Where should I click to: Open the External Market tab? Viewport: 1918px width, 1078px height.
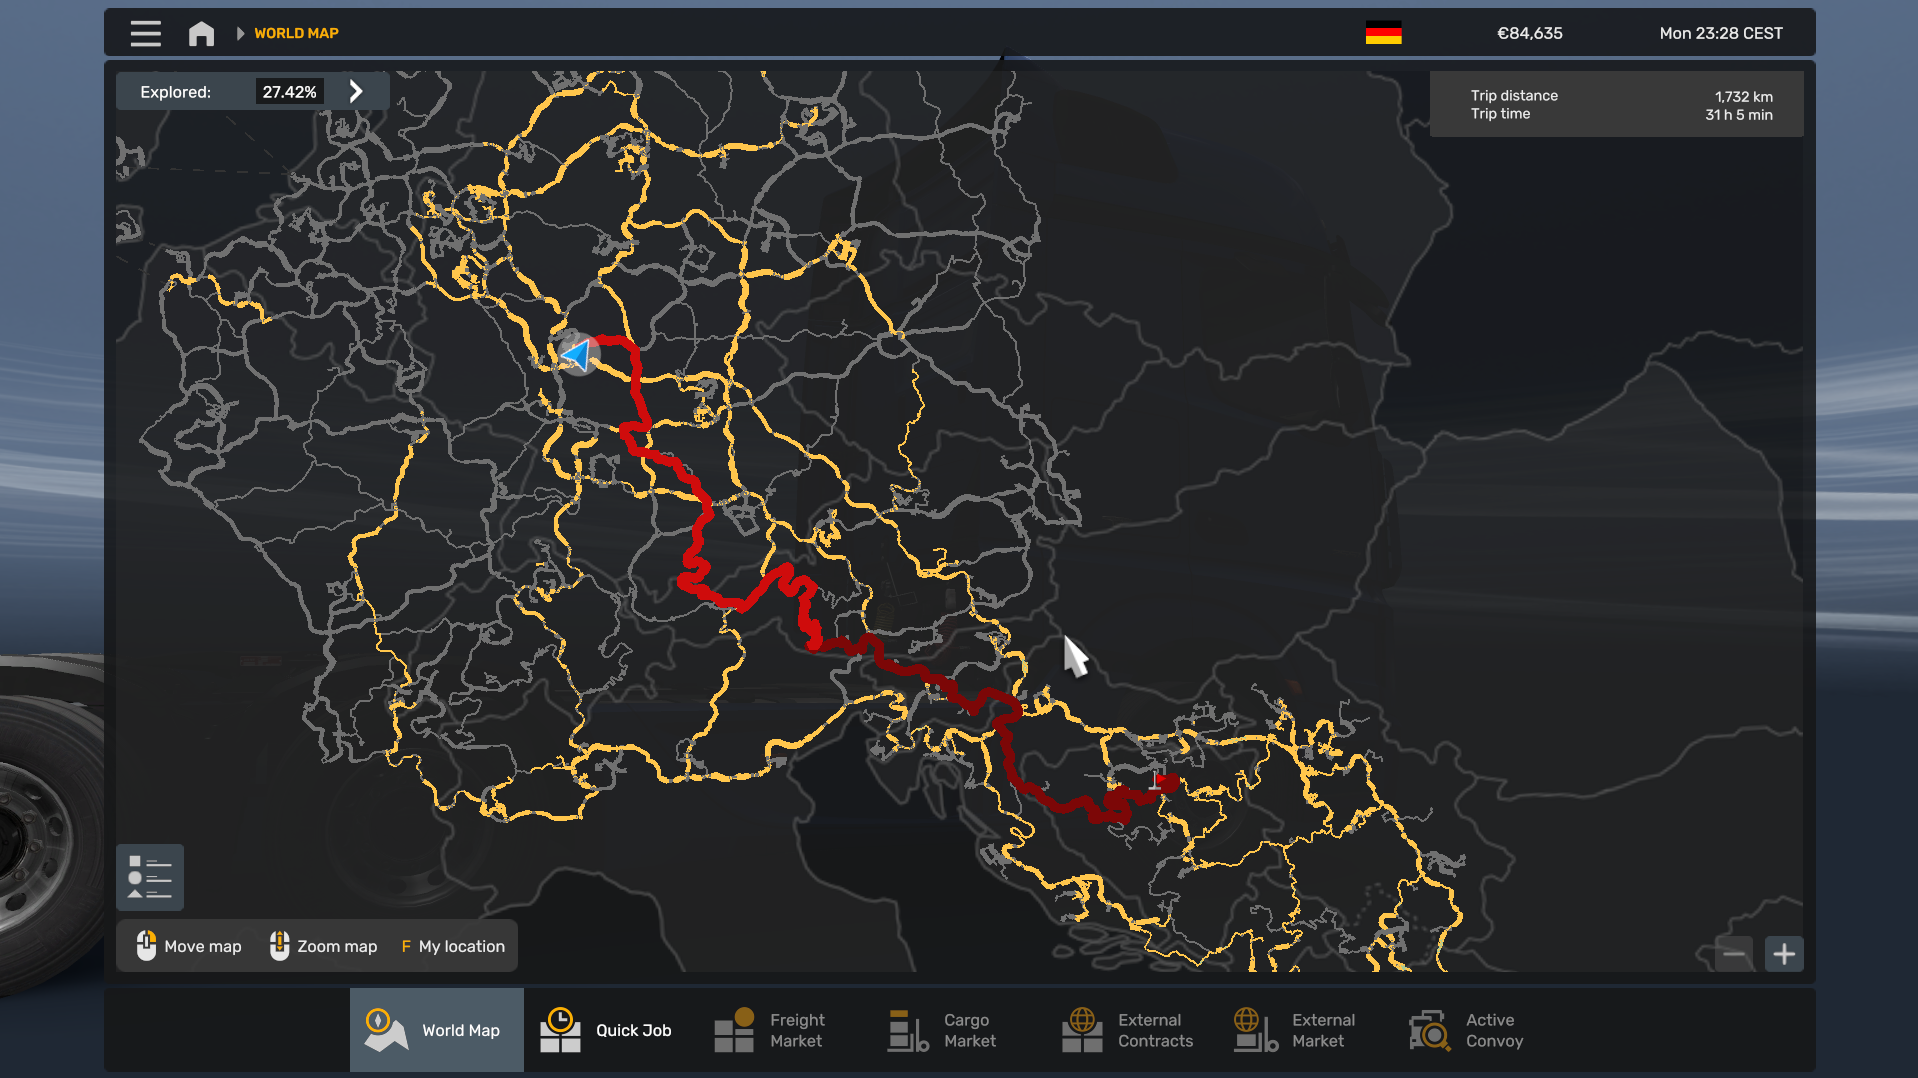point(1307,1030)
